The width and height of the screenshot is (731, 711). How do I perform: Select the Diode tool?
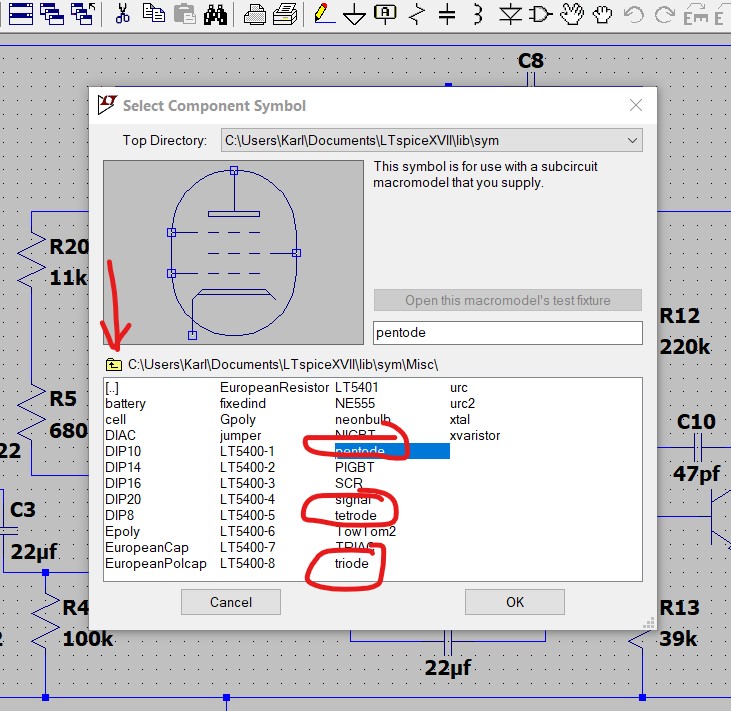(510, 14)
